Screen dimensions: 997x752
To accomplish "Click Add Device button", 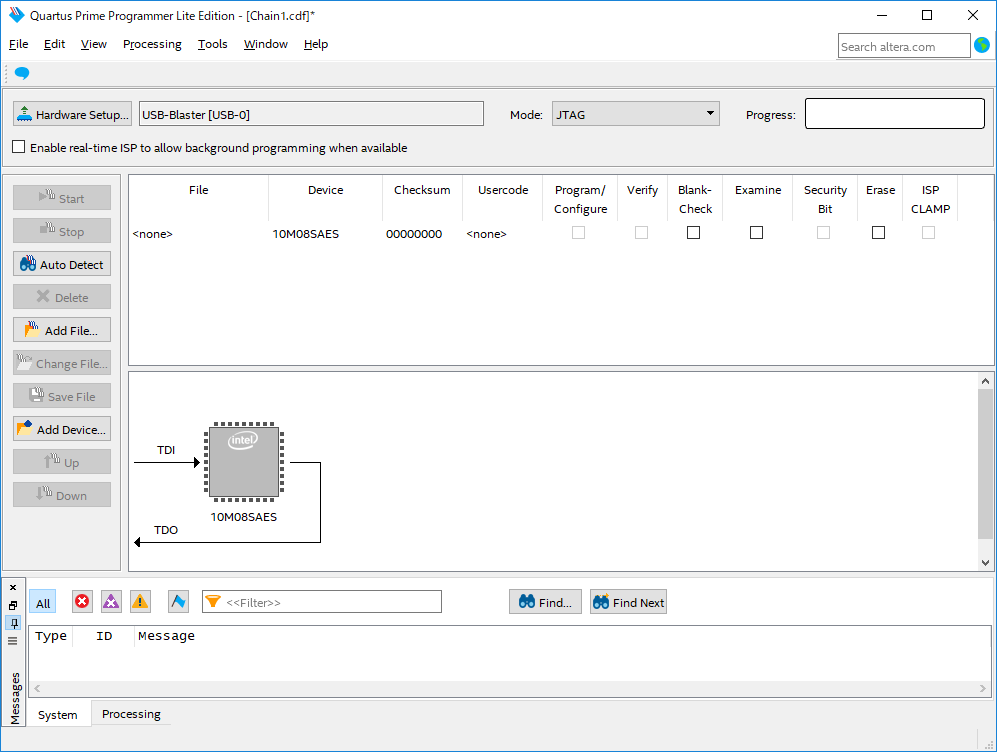I will [62, 430].
